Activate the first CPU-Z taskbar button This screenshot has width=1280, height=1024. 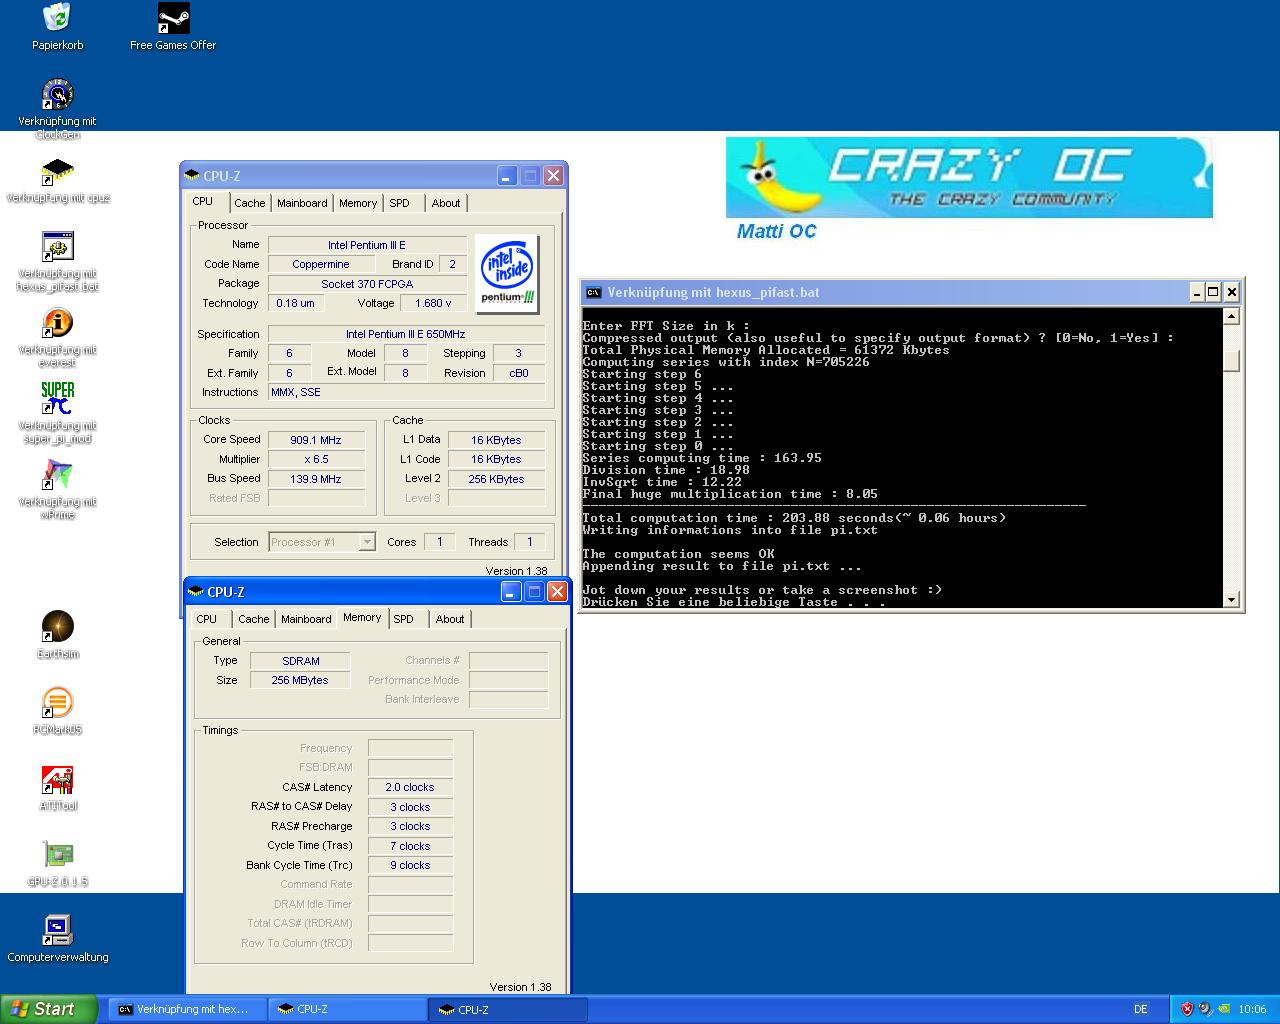[348, 1009]
